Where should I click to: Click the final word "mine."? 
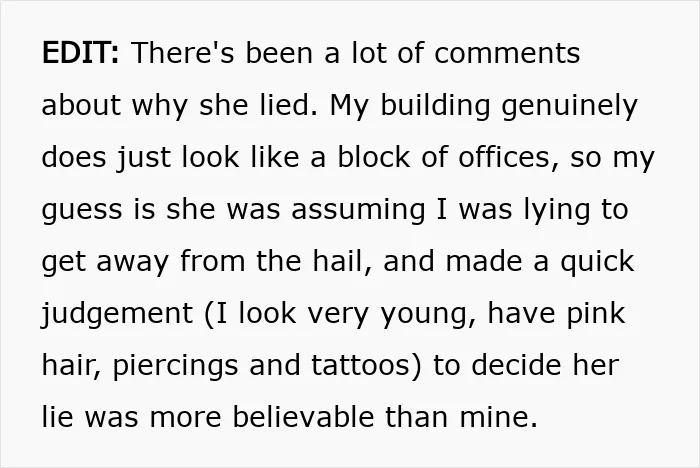tap(498, 416)
